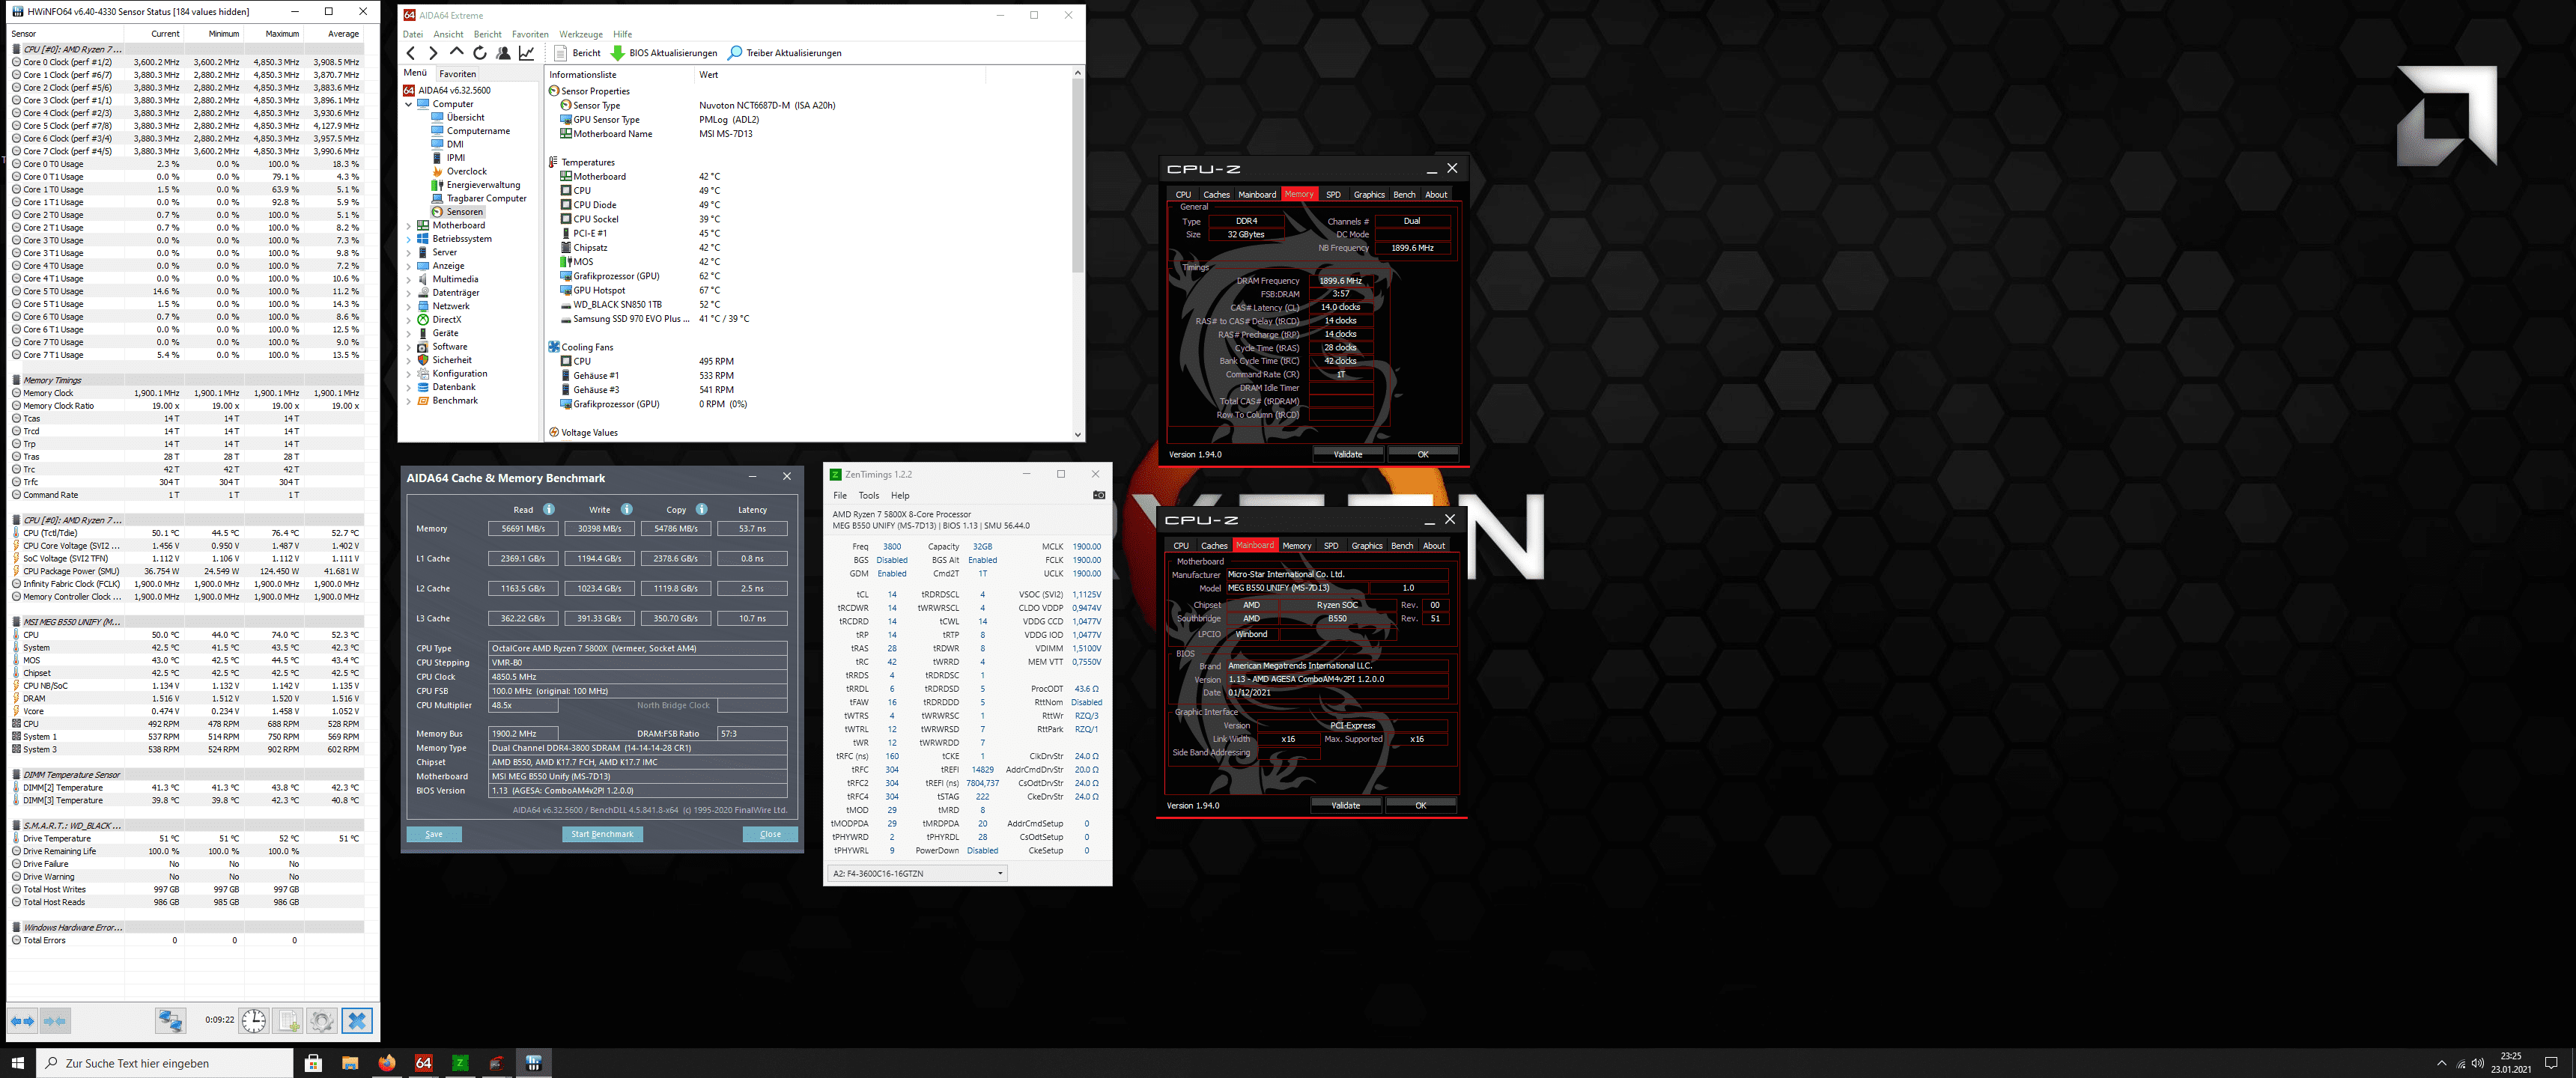Click ZenTimings icon in Windows taskbar
The height and width of the screenshot is (1078, 2576).
click(460, 1062)
